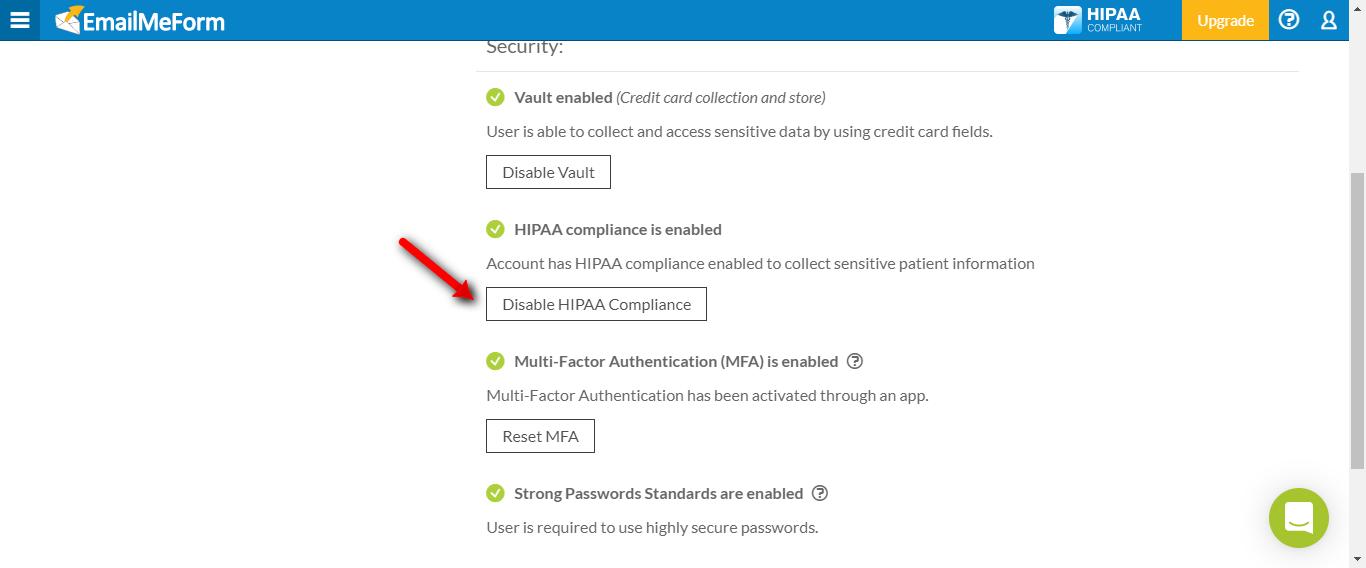Click Disable Vault button
The height and width of the screenshot is (568, 1366).
548,172
